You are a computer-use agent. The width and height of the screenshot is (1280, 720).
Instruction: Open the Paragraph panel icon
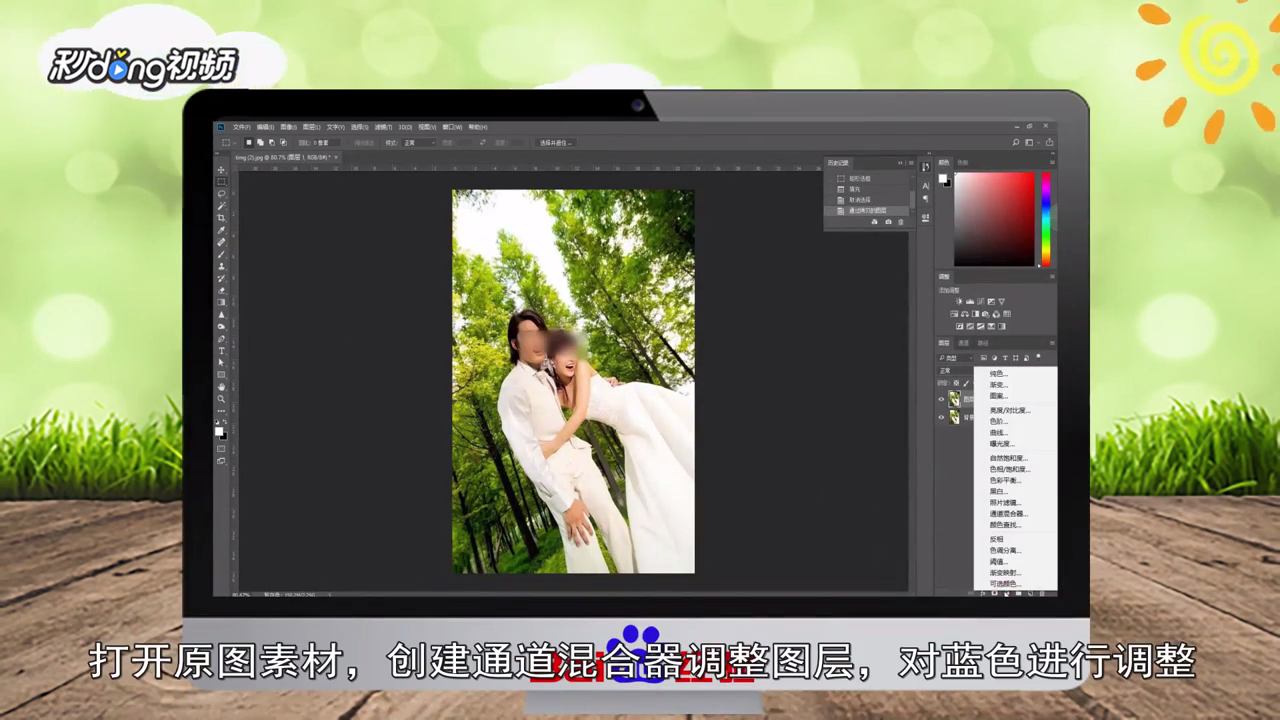(x=925, y=199)
